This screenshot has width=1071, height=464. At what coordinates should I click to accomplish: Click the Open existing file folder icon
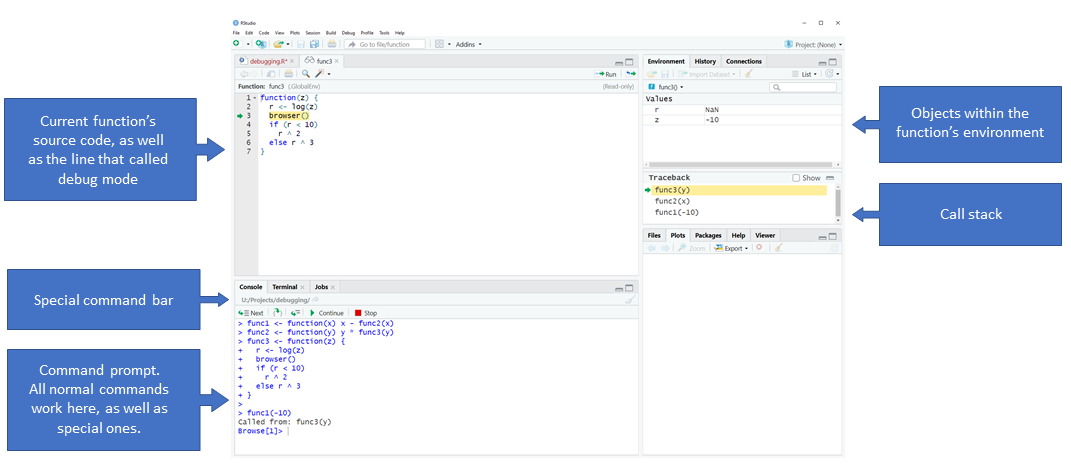click(x=279, y=44)
